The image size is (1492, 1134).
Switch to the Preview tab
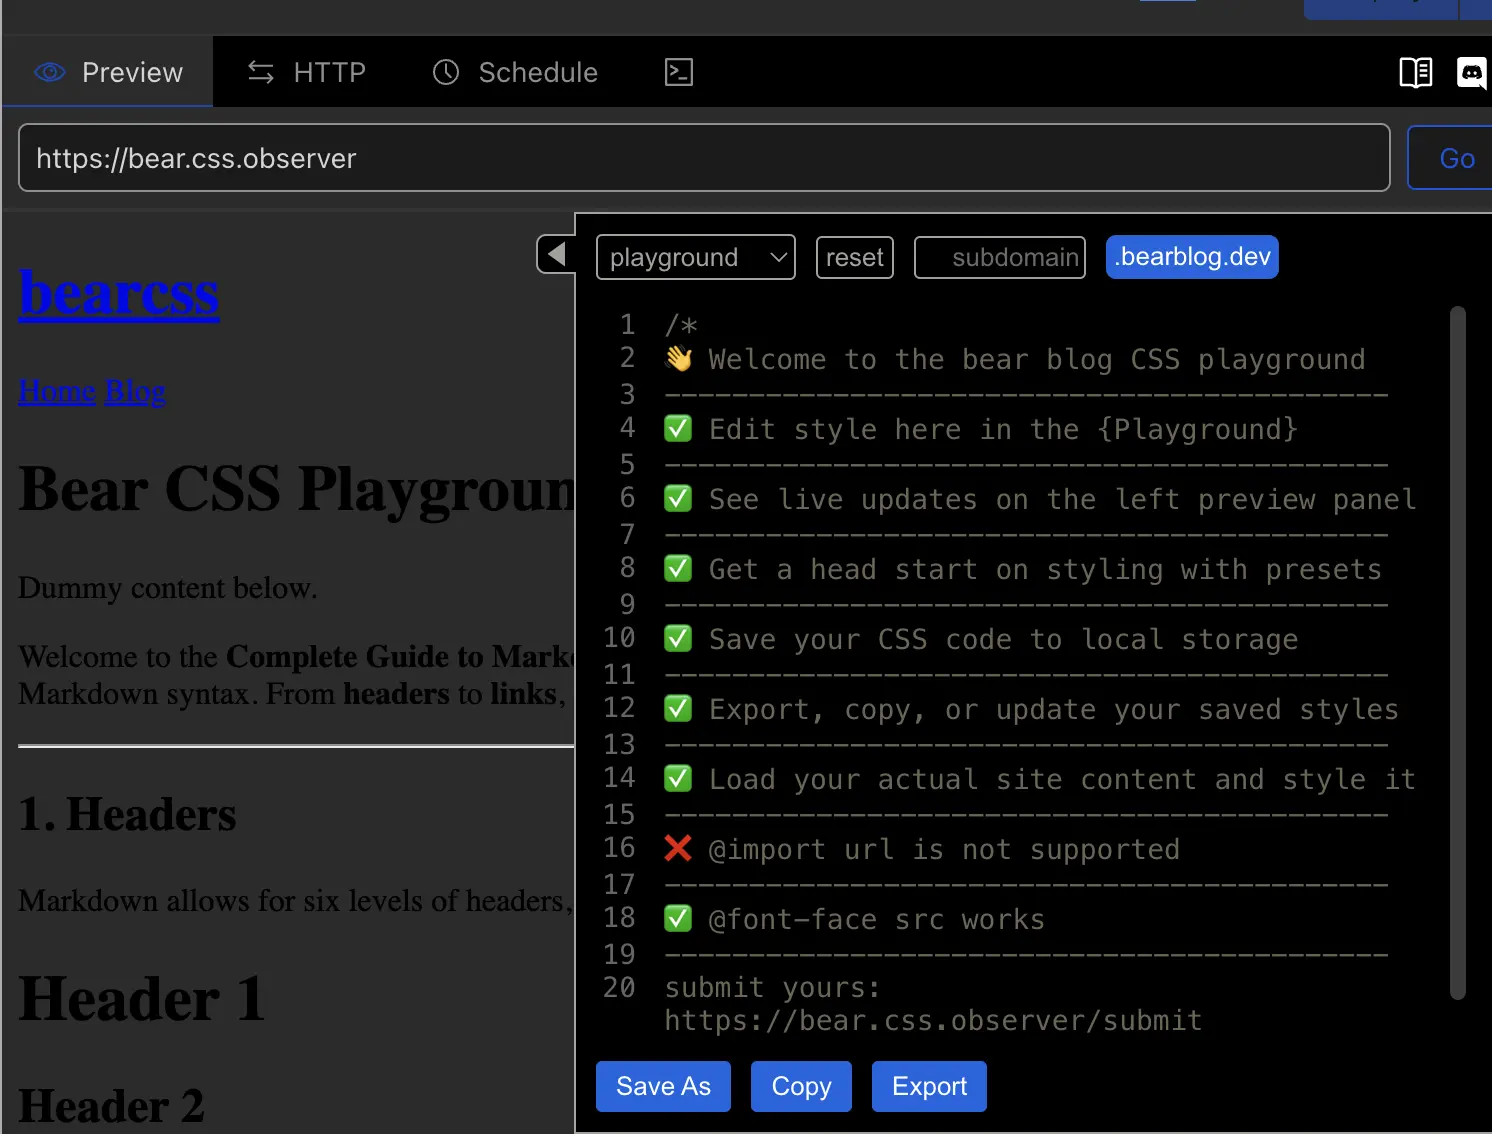(x=108, y=72)
